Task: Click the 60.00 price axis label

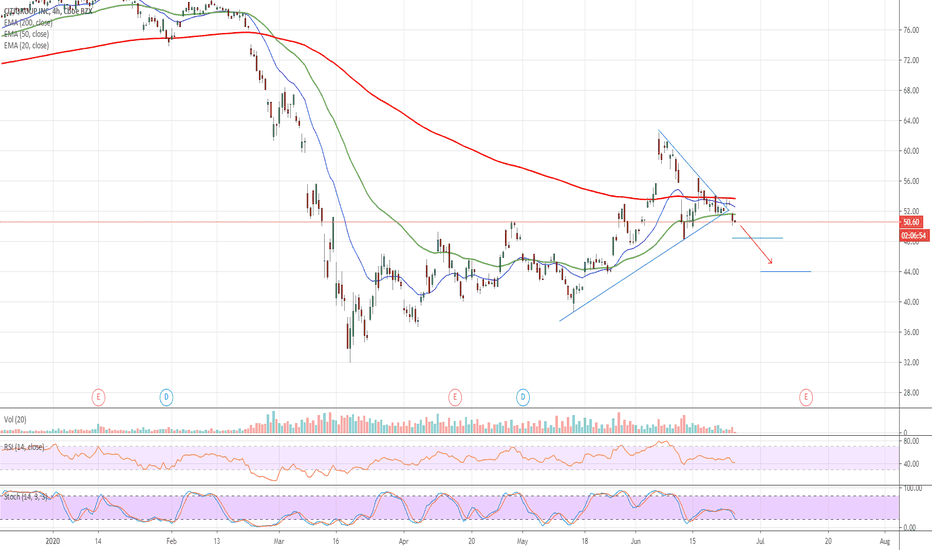Action: coord(911,151)
